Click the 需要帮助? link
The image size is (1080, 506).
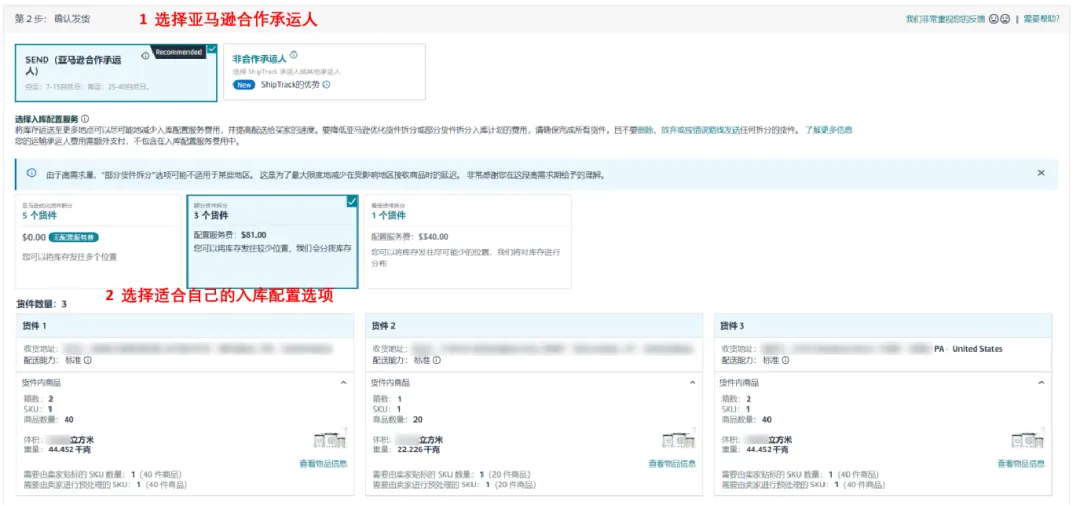click(x=1039, y=19)
